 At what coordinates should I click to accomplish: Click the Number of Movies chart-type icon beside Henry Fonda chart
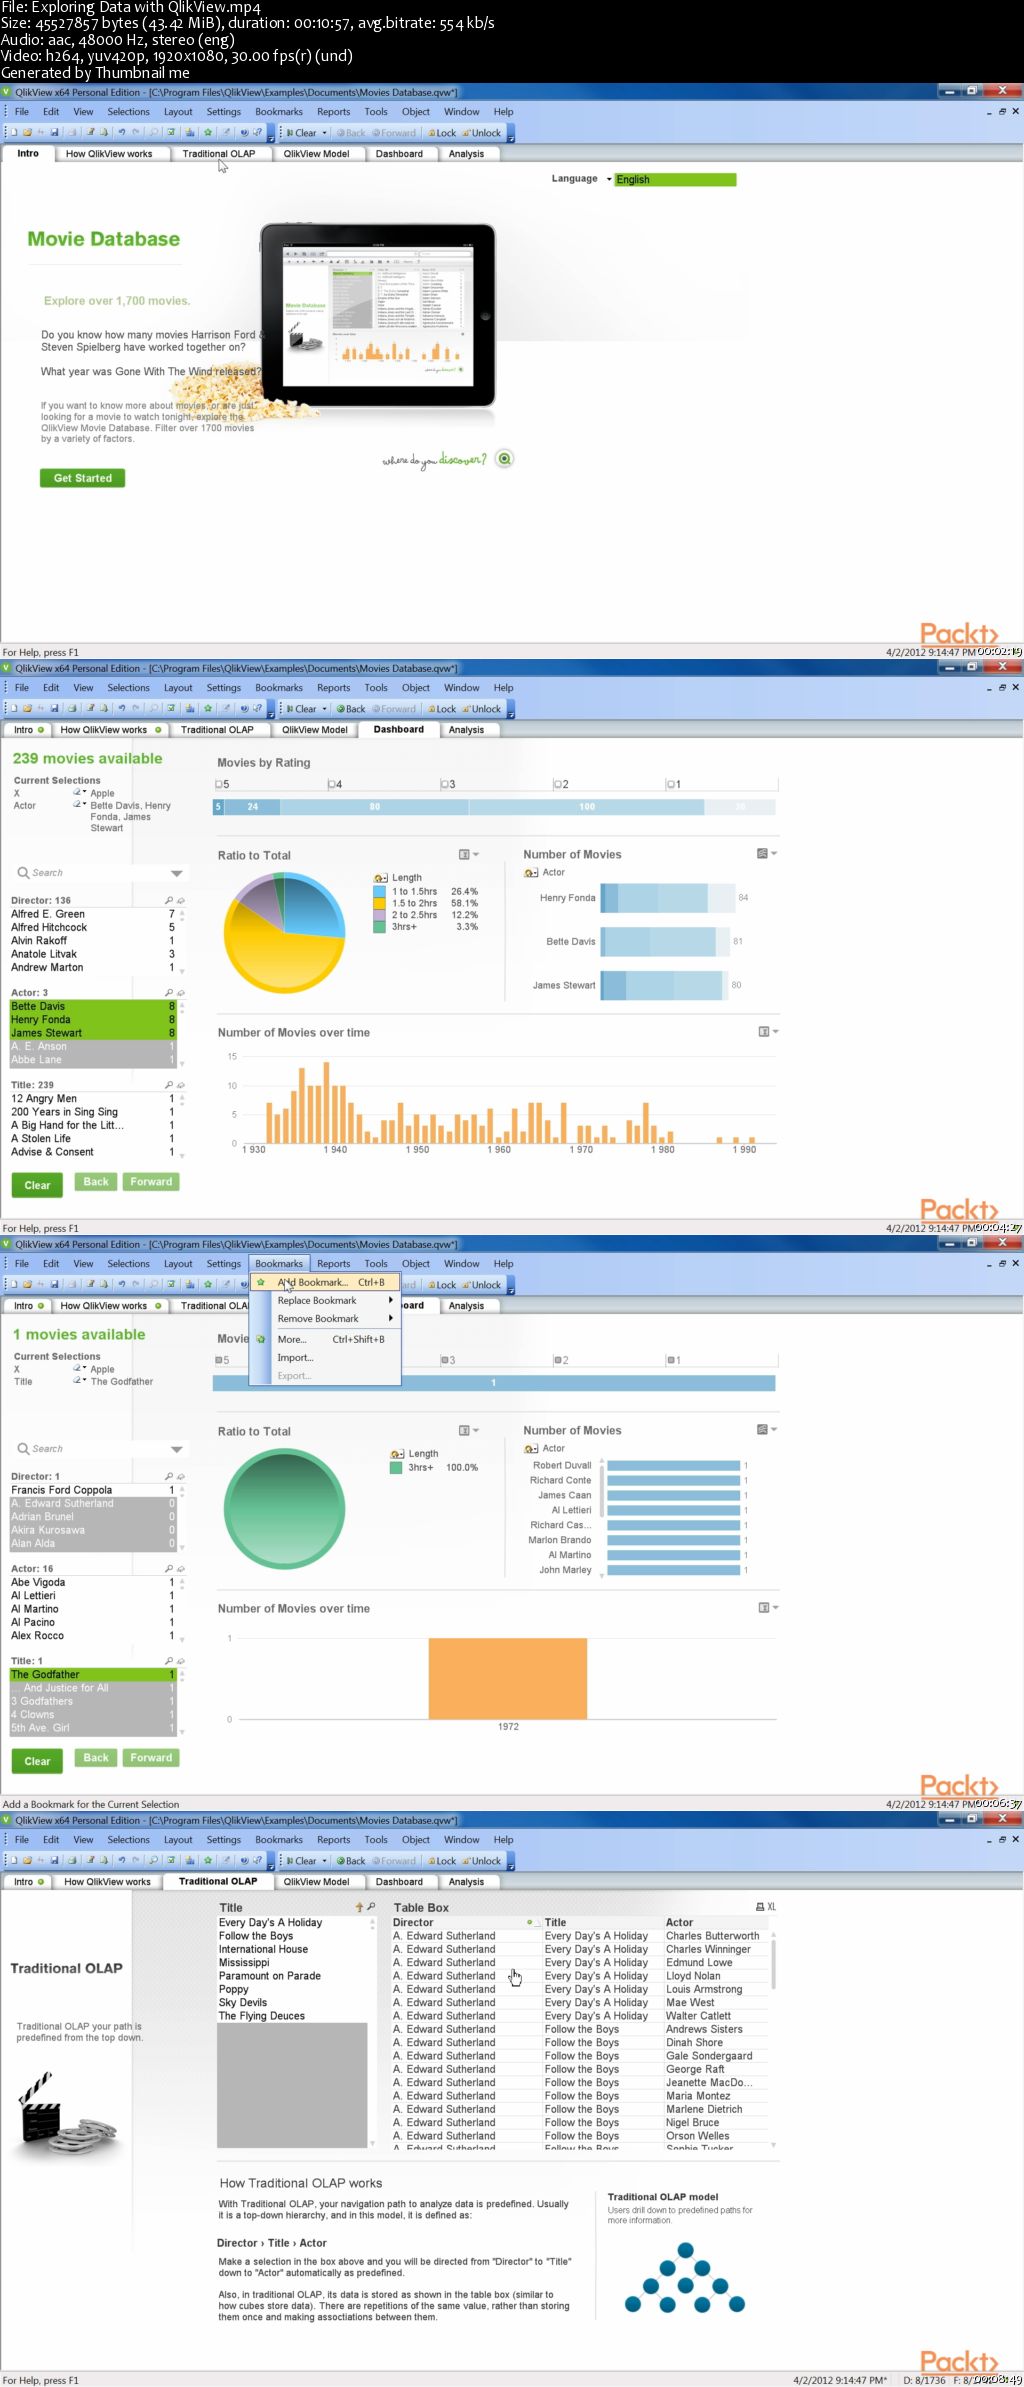tap(762, 853)
